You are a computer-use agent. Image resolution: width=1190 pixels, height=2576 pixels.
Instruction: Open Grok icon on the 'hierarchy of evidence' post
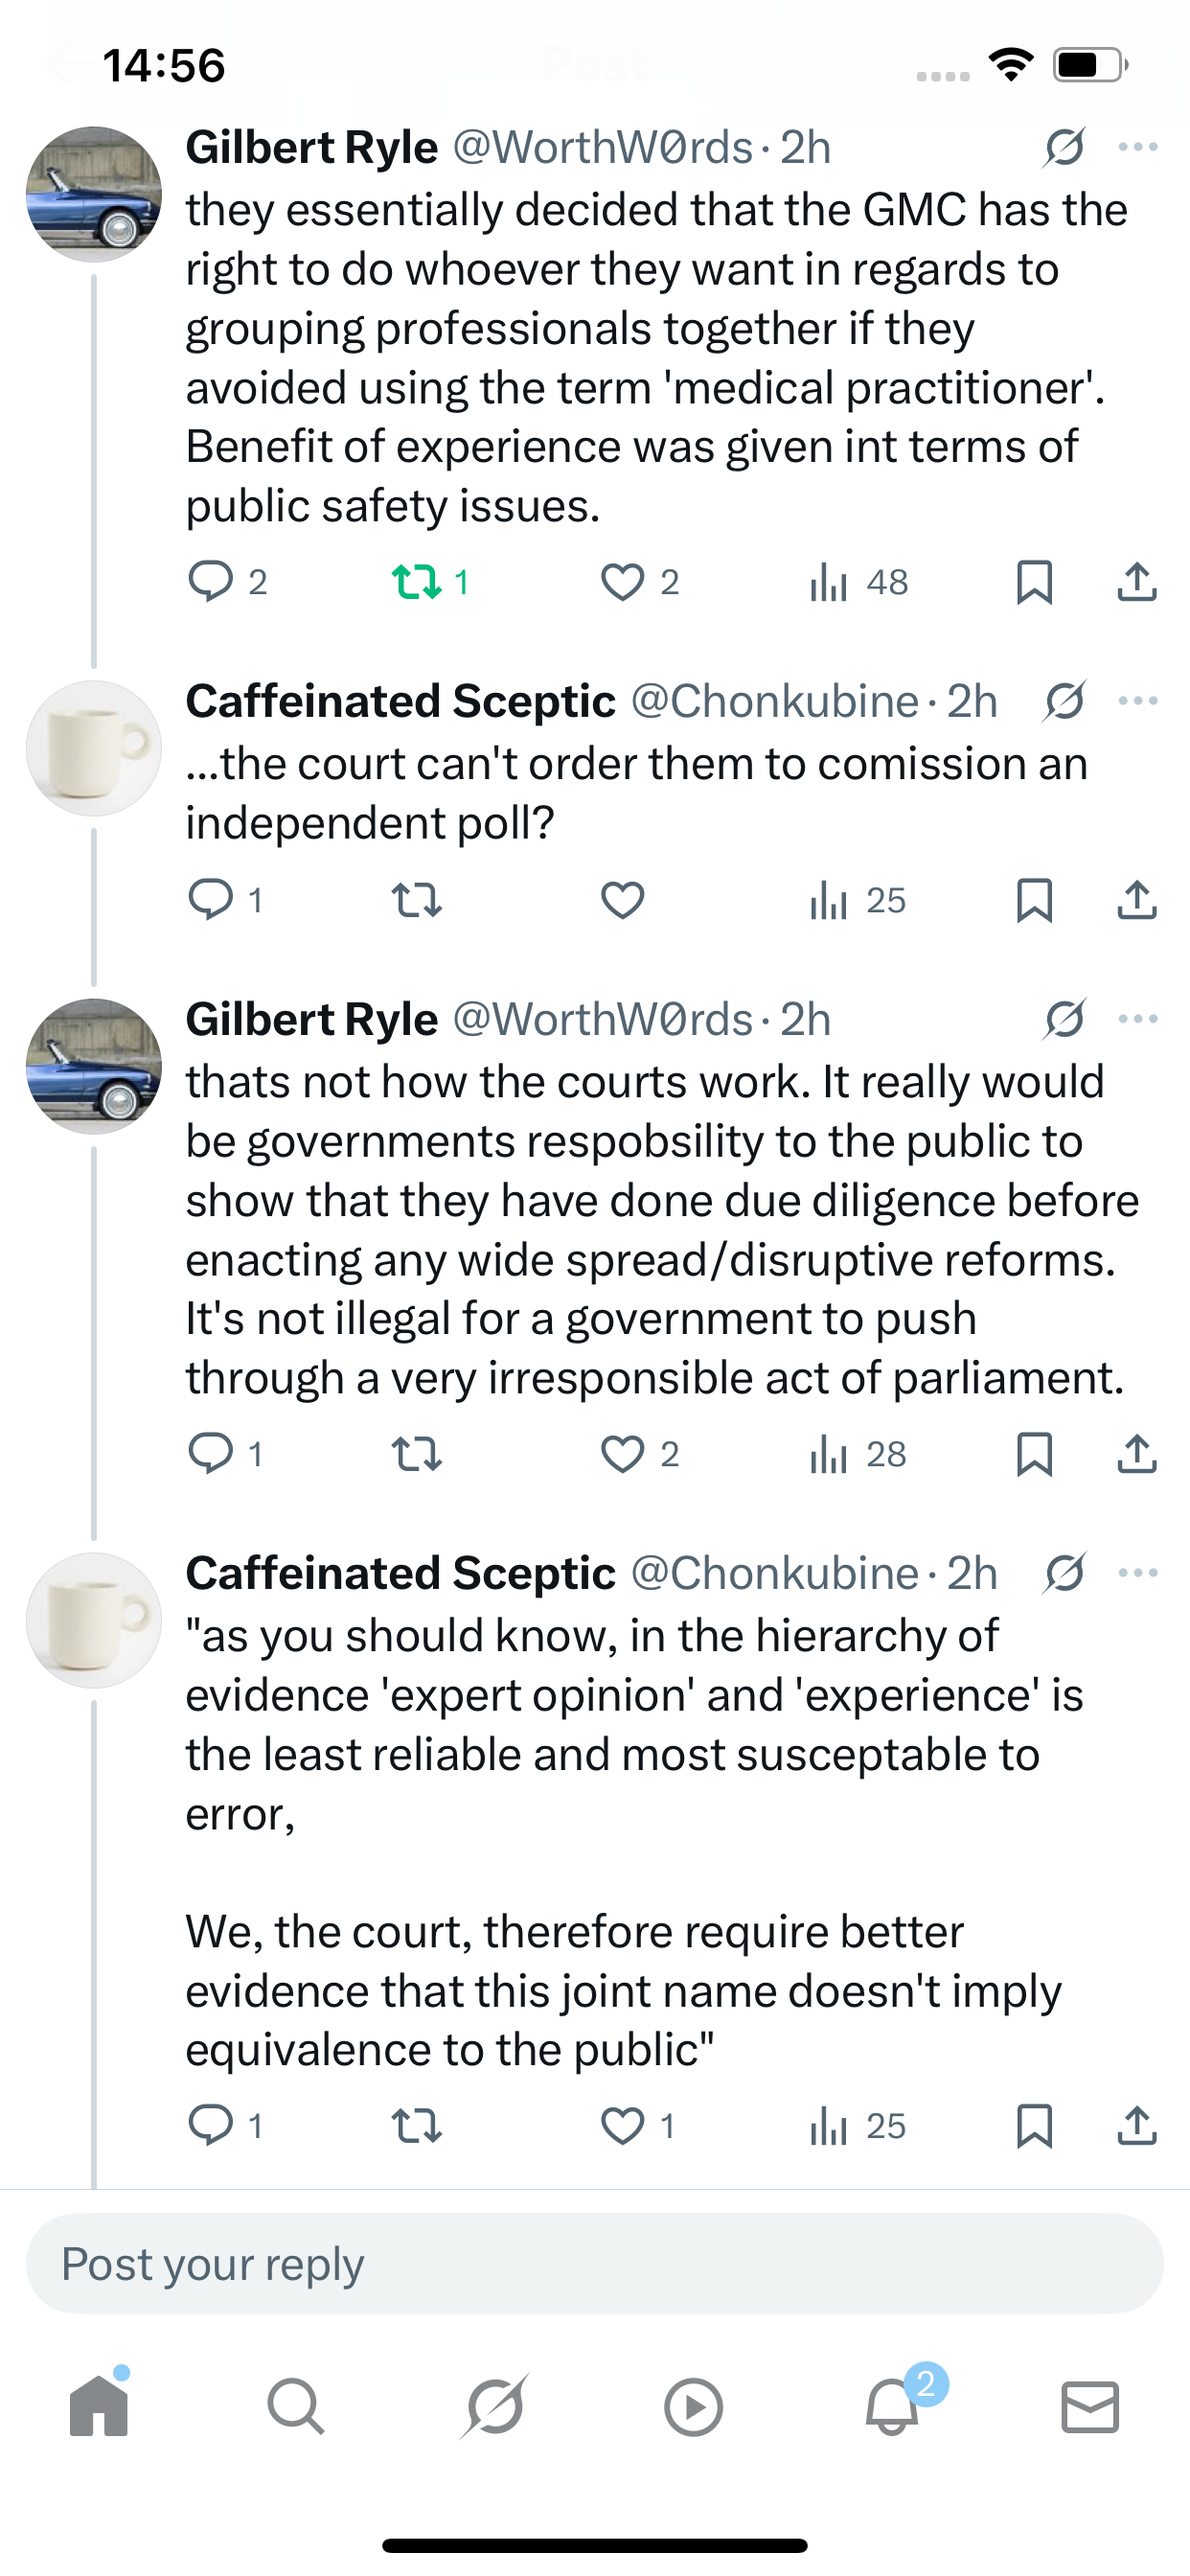tap(1064, 1573)
